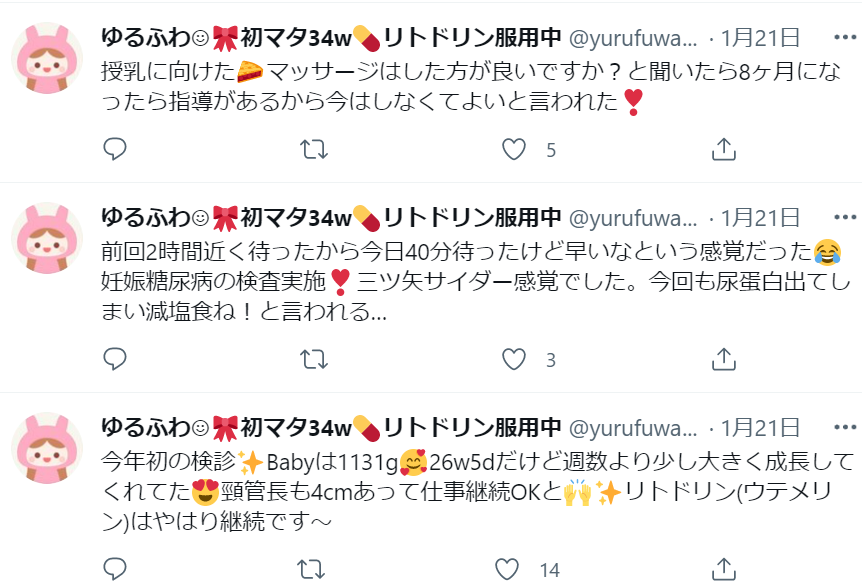
Task: Open more options for the first tweet
Action: (845, 37)
